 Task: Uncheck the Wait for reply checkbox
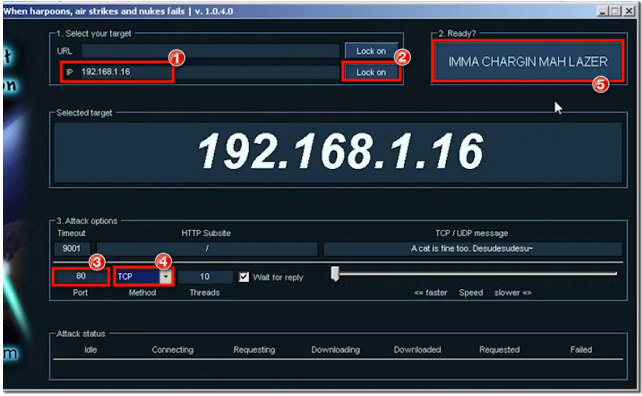pos(244,277)
